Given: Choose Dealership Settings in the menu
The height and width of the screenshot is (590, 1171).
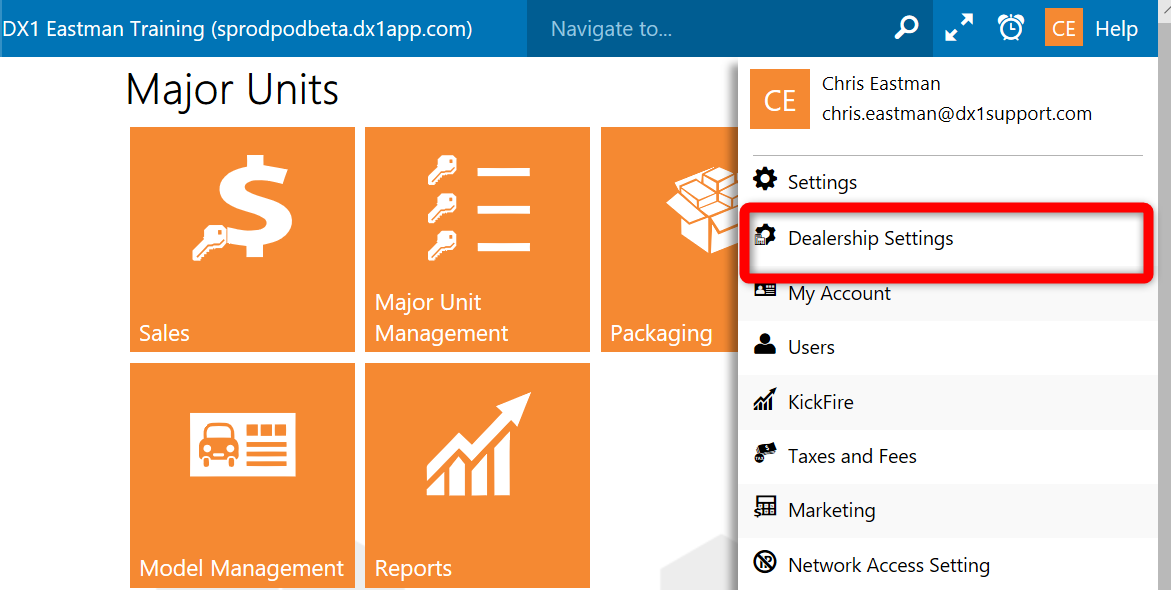Looking at the screenshot, I should tap(947, 239).
